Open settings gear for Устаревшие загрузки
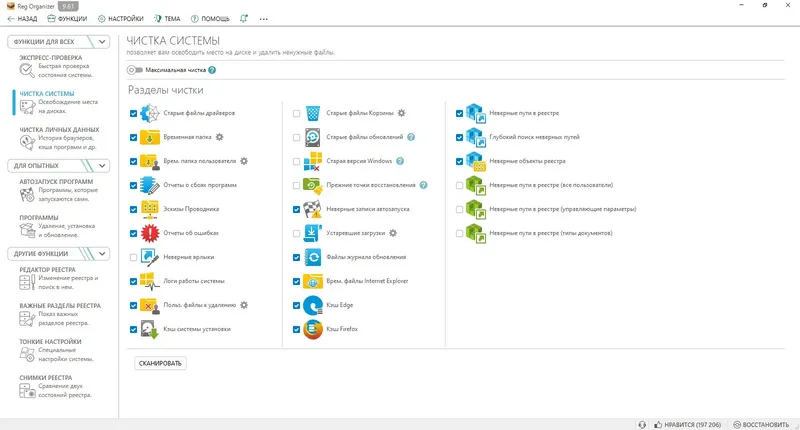The image size is (800, 430). pyautogui.click(x=393, y=233)
